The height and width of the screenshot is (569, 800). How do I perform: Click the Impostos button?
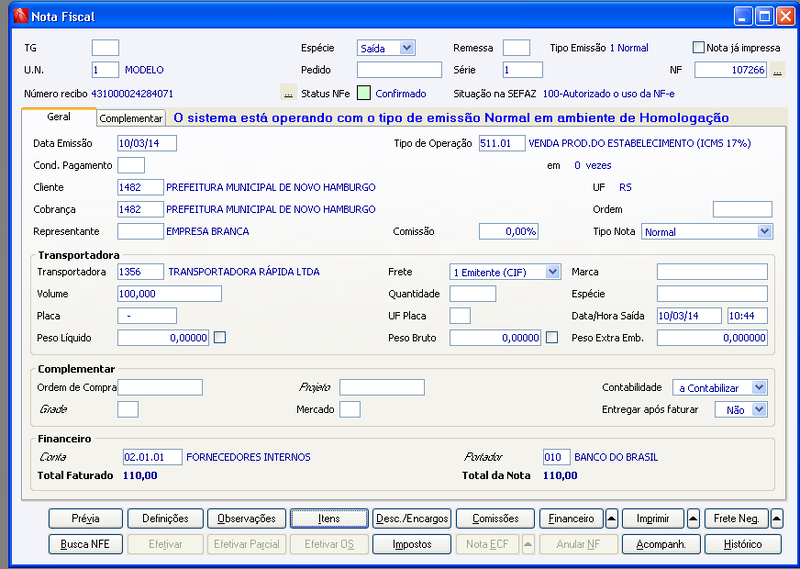412,544
